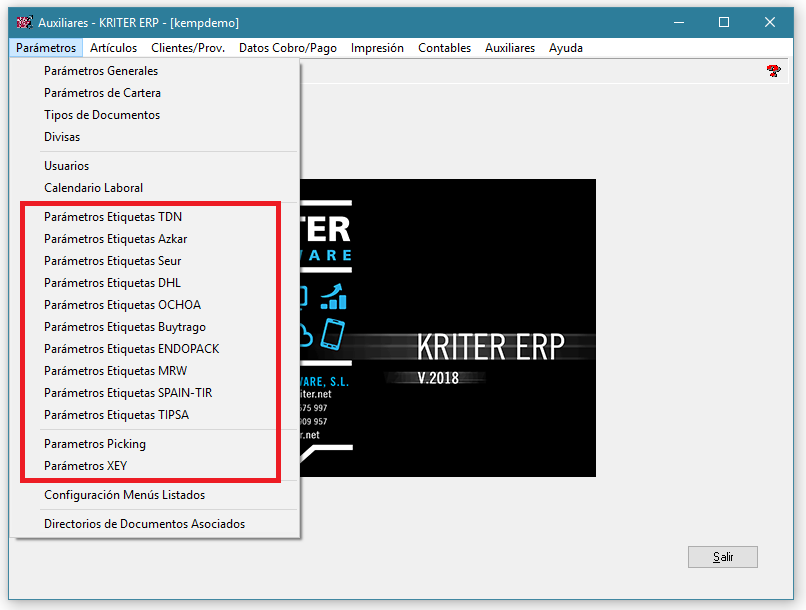This screenshot has width=806, height=610.
Task: Select Parámetros Etiquetas ENDOPACK
Action: [x=155, y=349]
